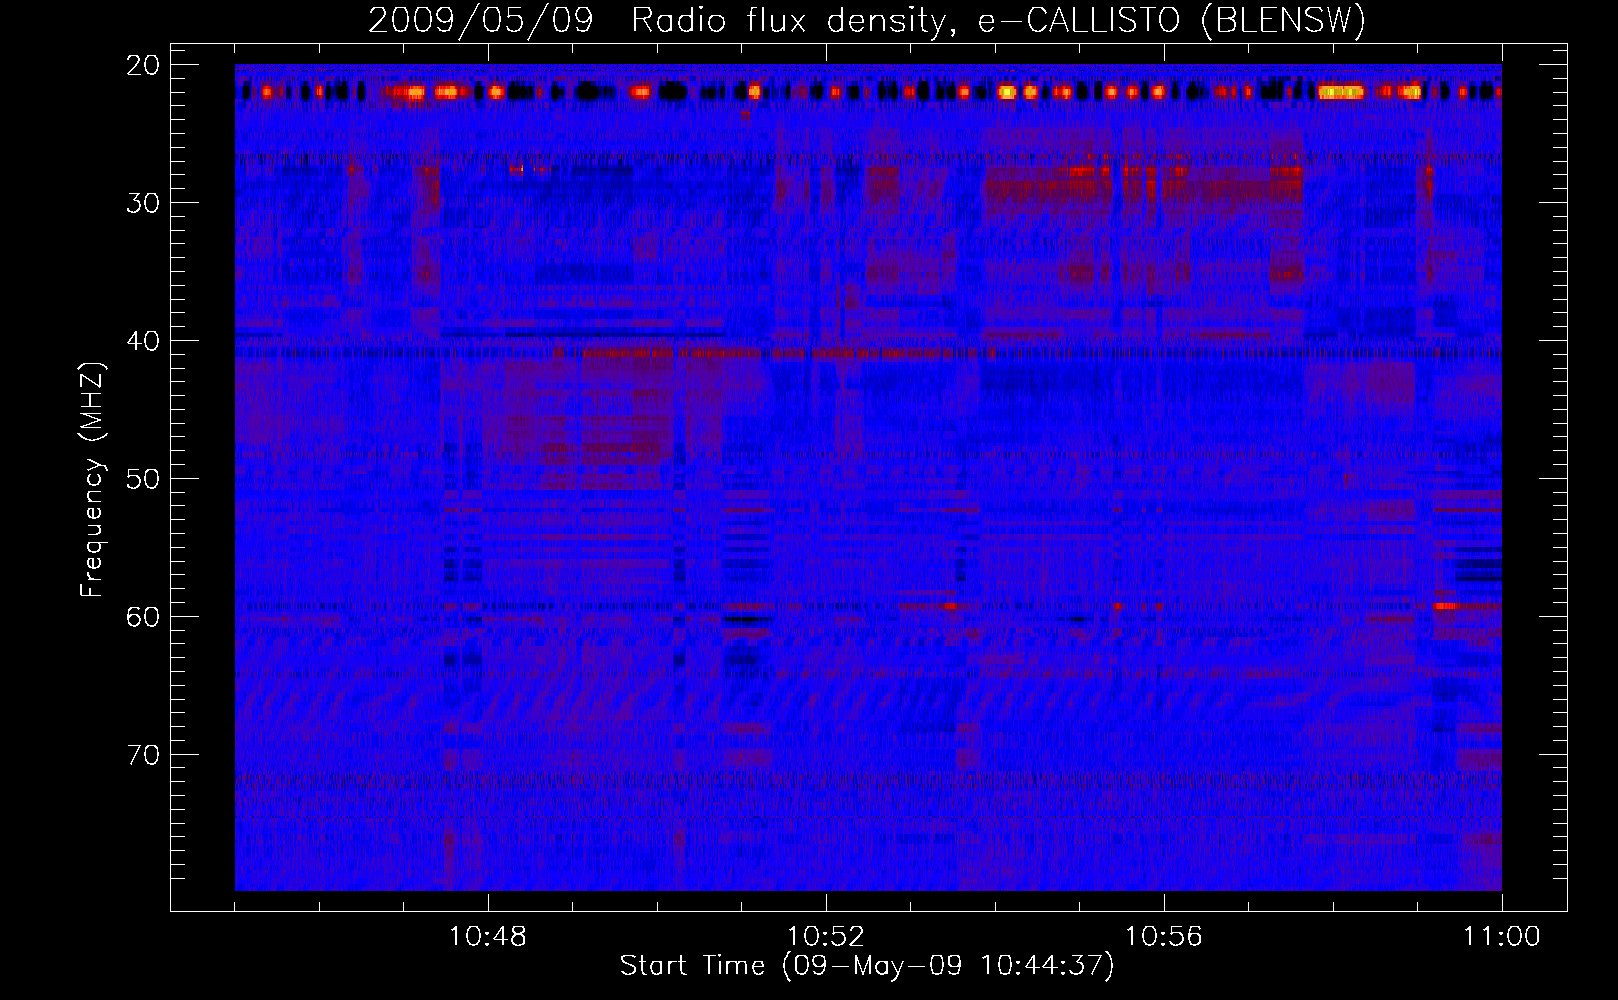Click the 60 frequency tick label

coord(144,617)
